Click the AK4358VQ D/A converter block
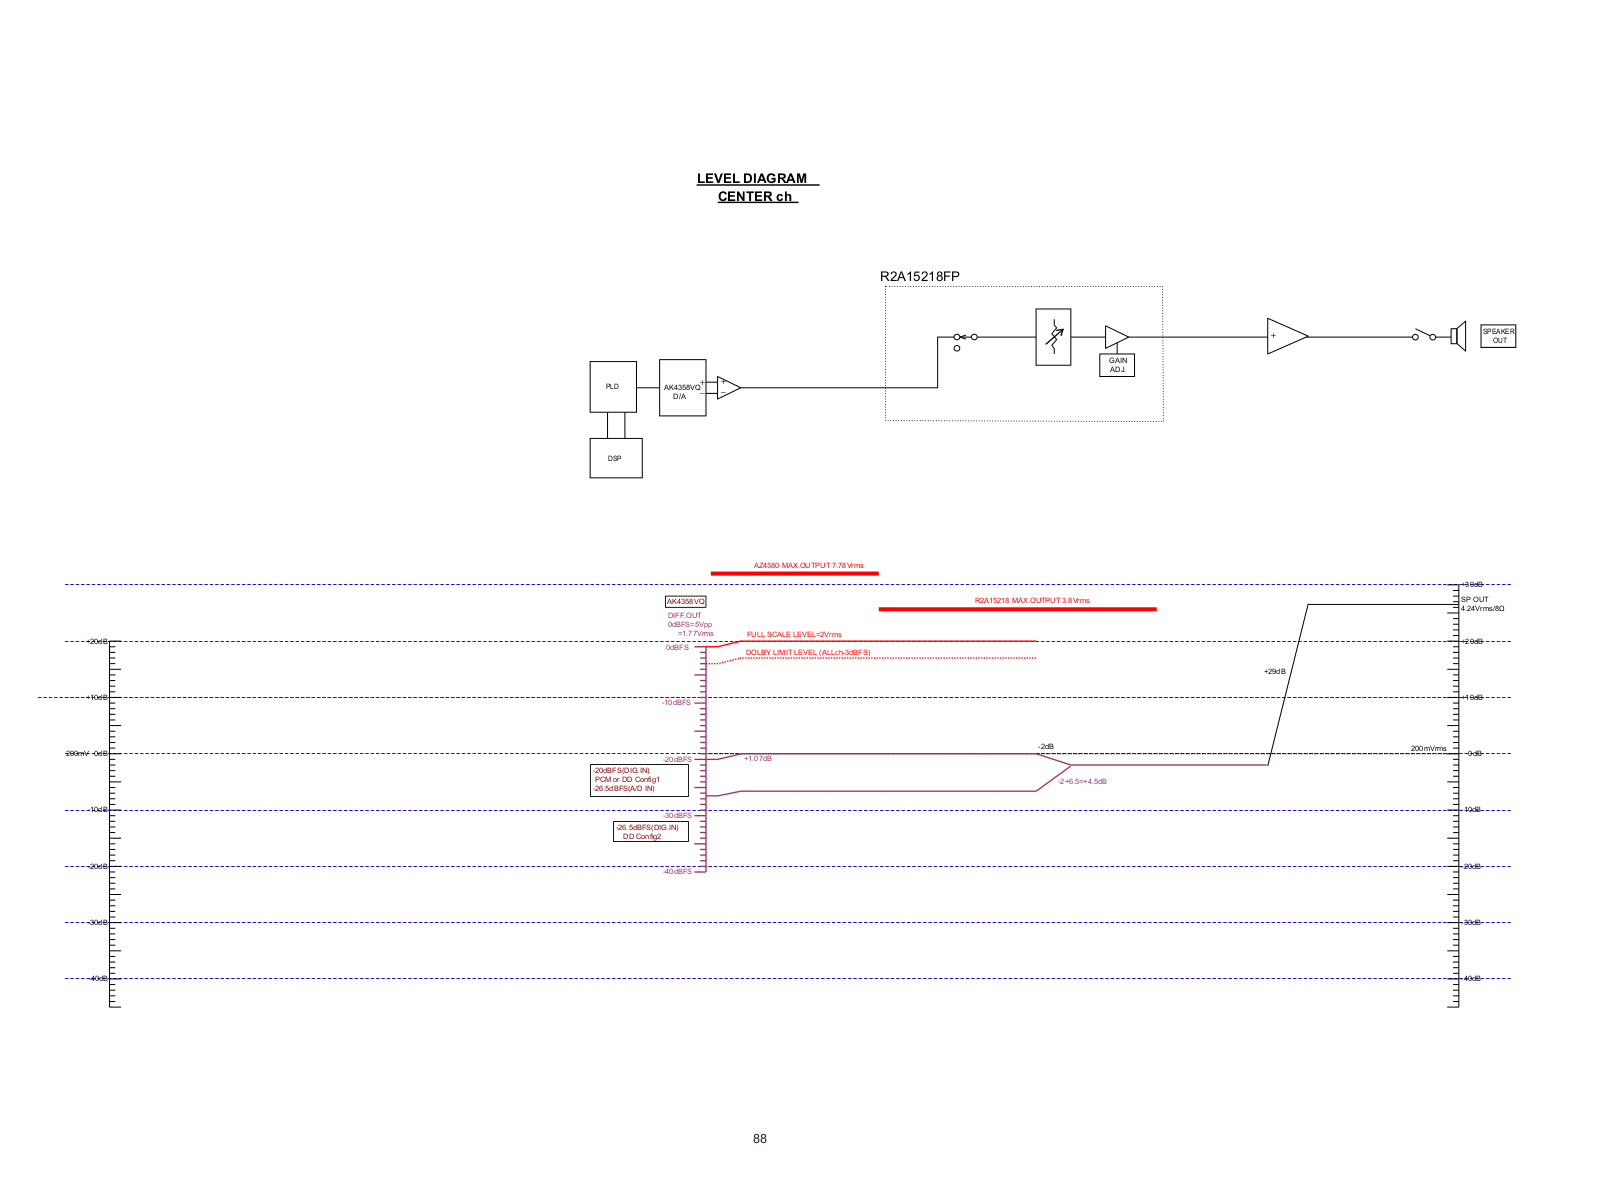The width and height of the screenshot is (1600, 1188). click(682, 388)
